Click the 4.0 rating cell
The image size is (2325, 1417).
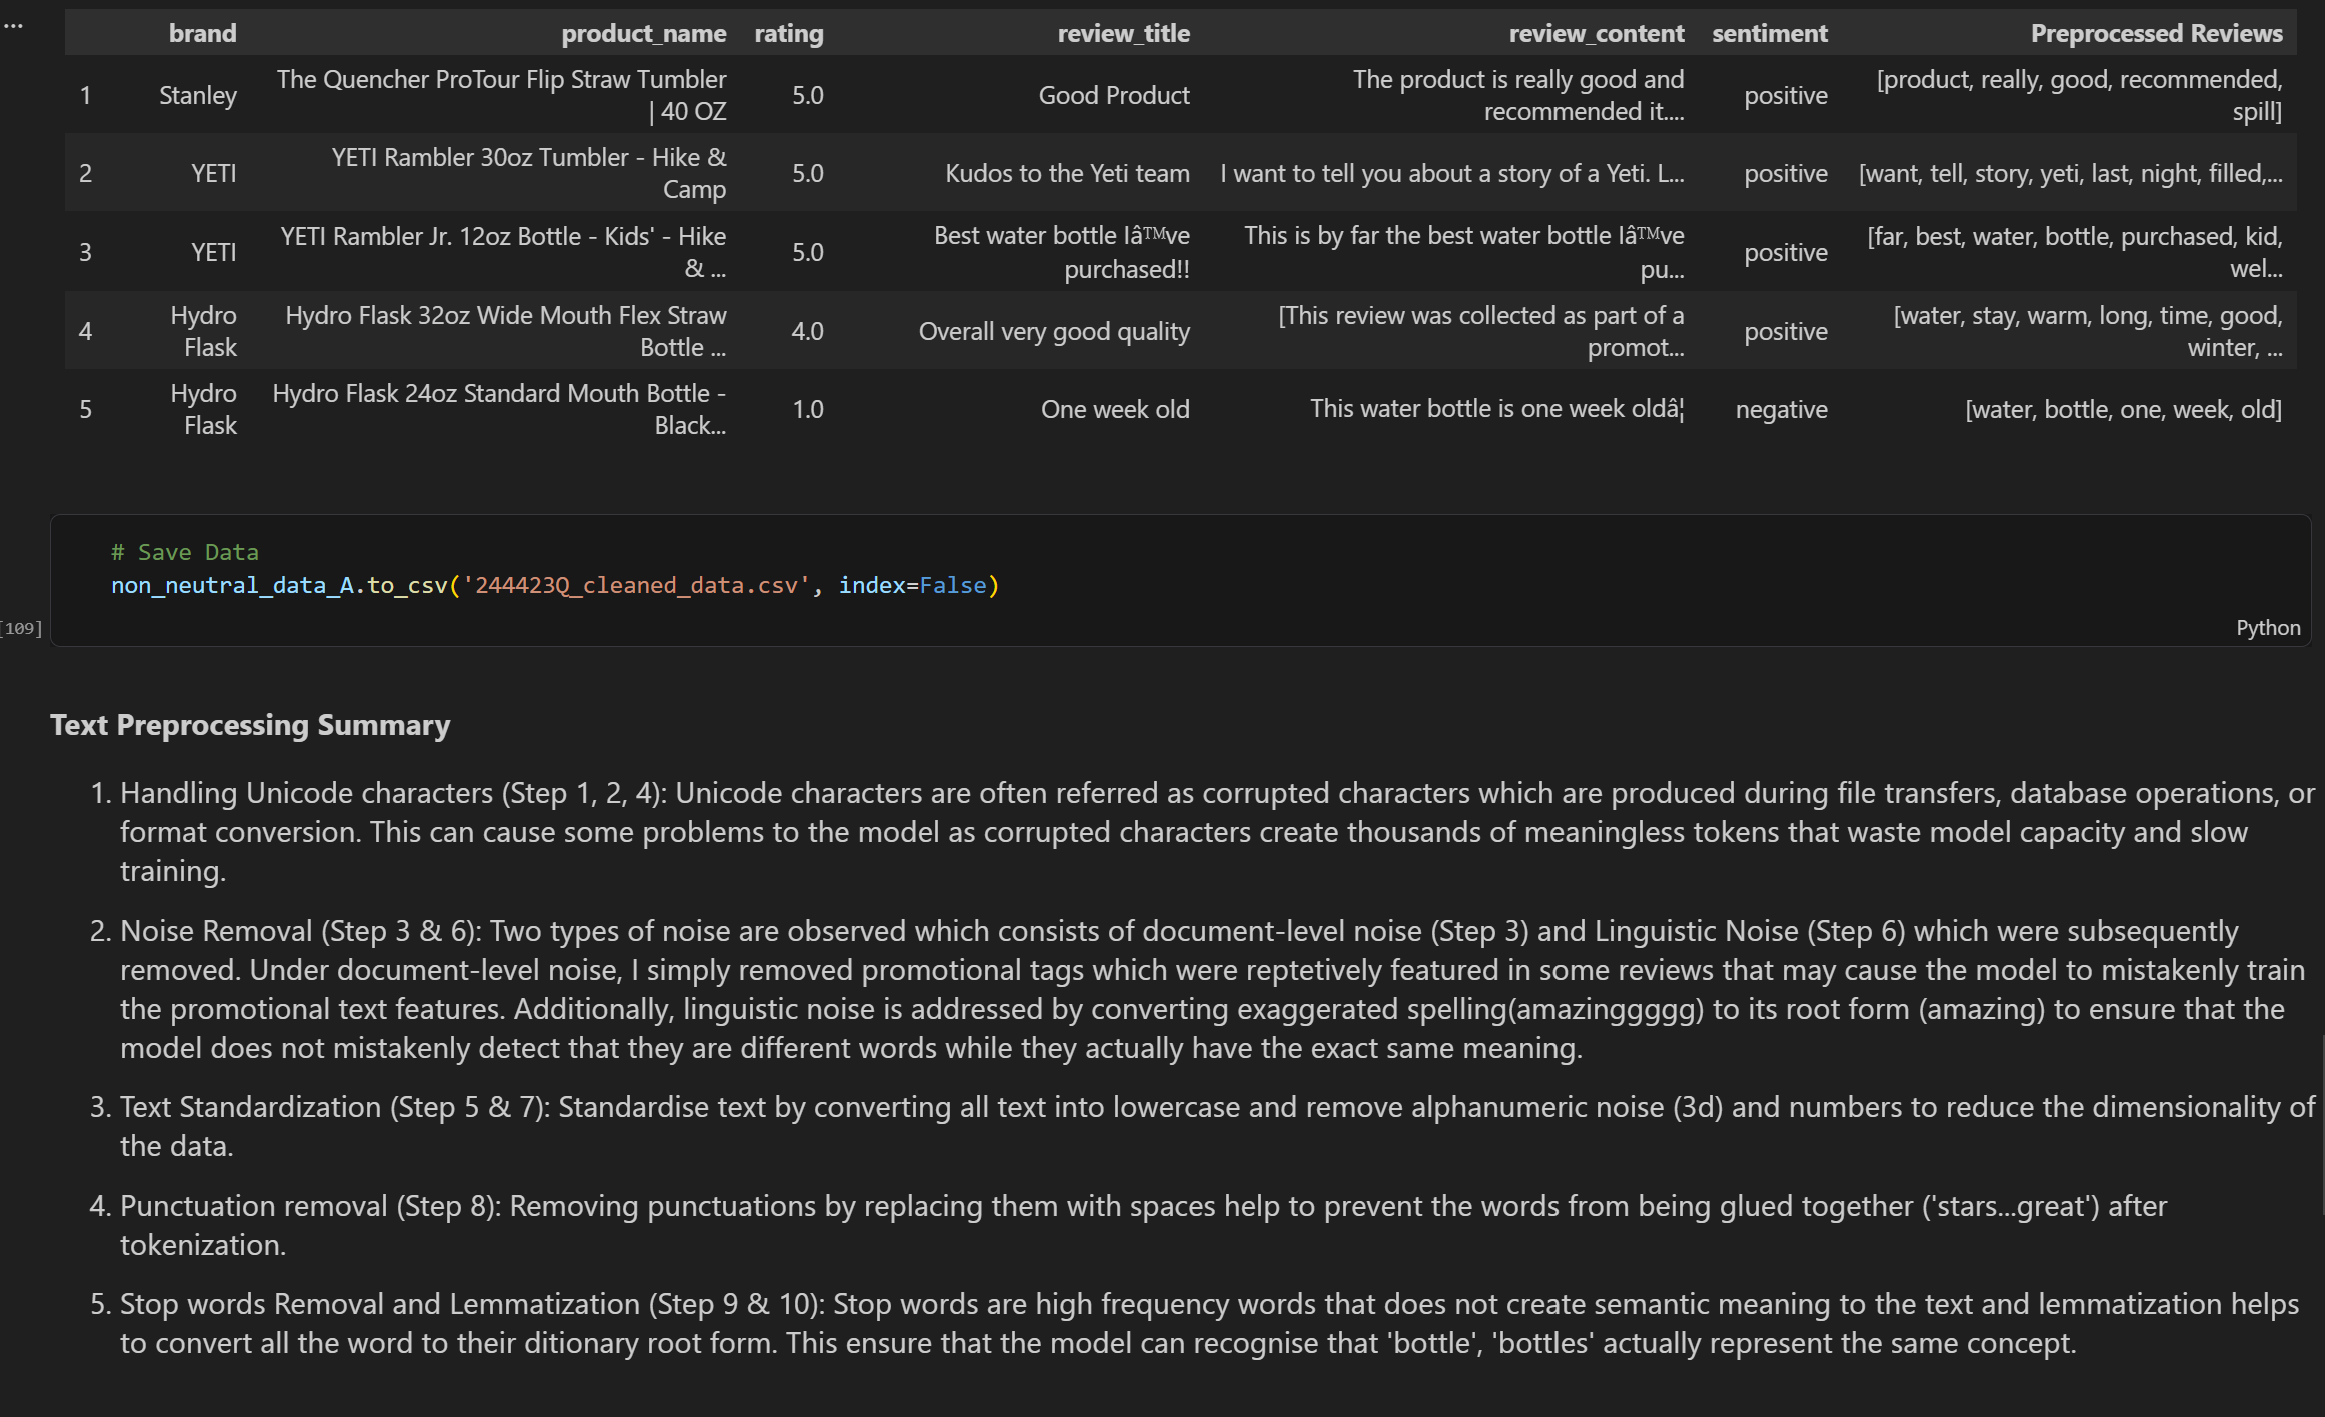point(807,331)
